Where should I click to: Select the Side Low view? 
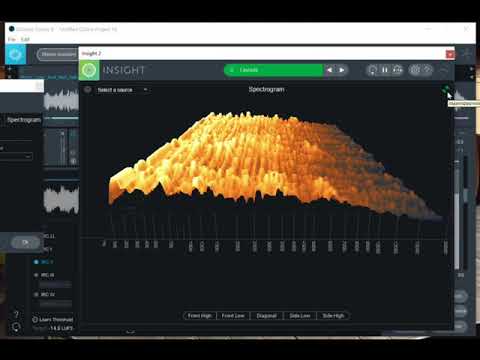(300, 316)
